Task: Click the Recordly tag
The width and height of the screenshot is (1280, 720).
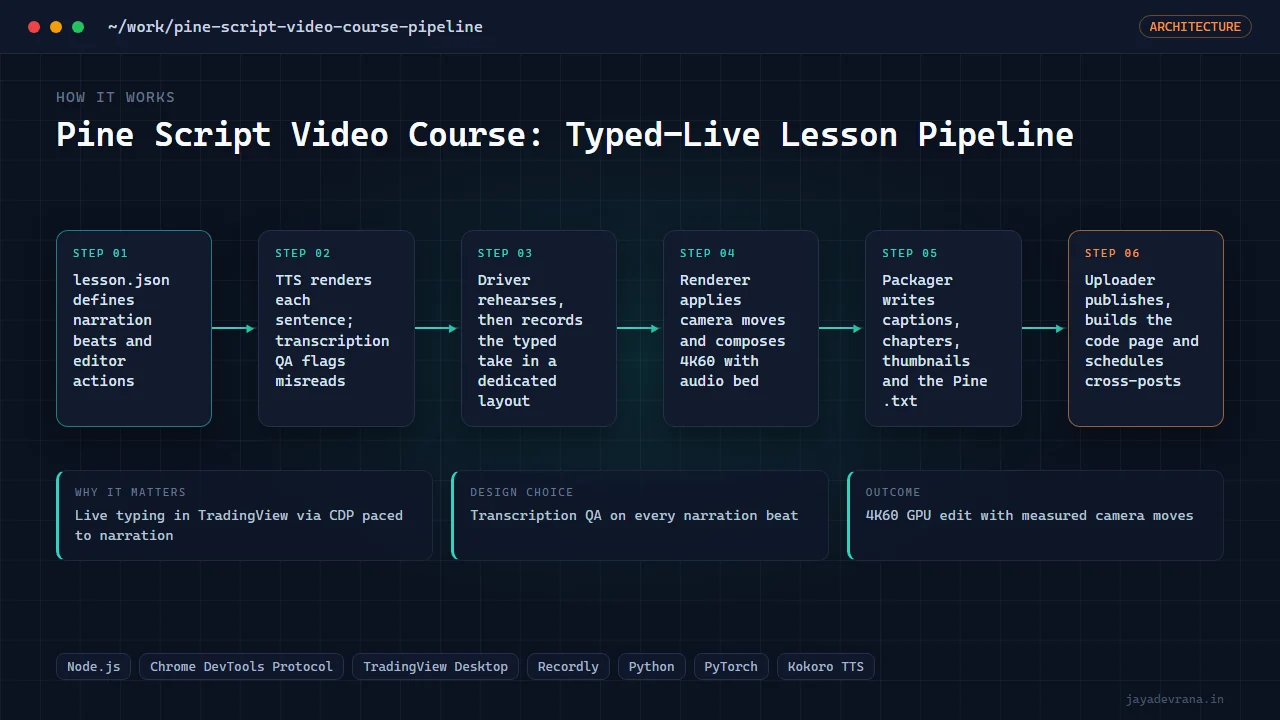Action: pos(568,667)
